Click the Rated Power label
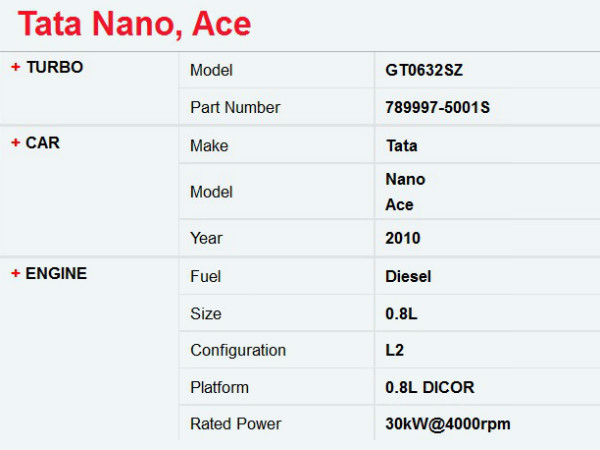600x450 pixels. tap(236, 424)
